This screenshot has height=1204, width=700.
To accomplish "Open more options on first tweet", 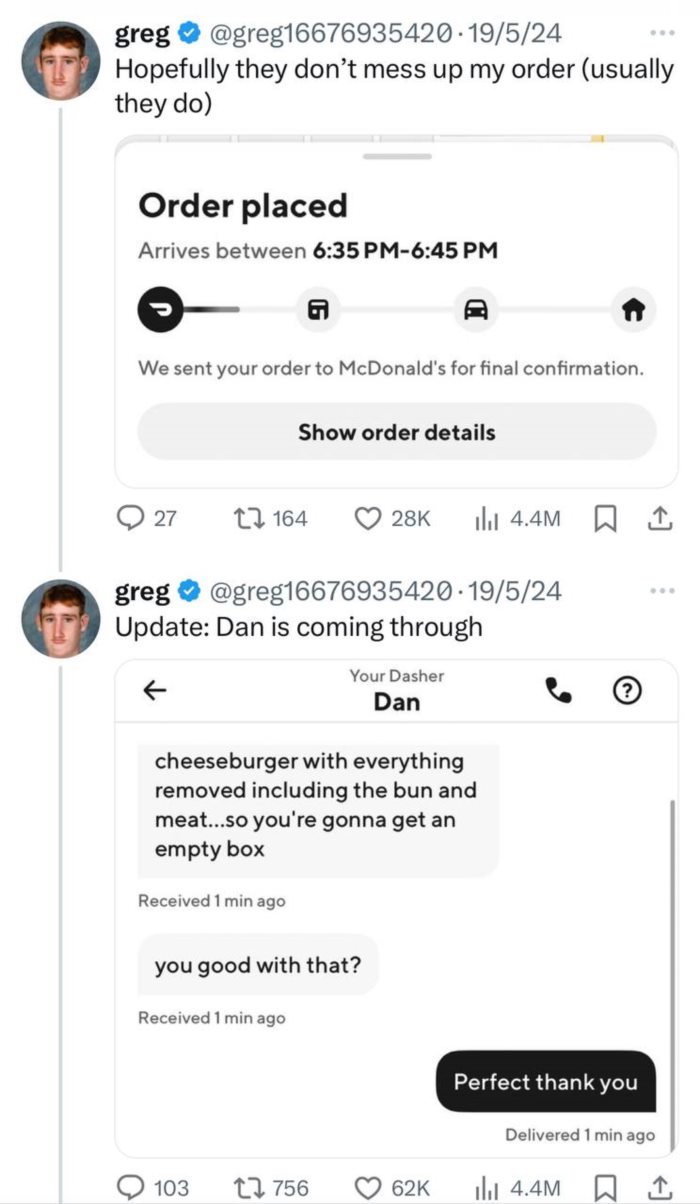I will tap(662, 33).
